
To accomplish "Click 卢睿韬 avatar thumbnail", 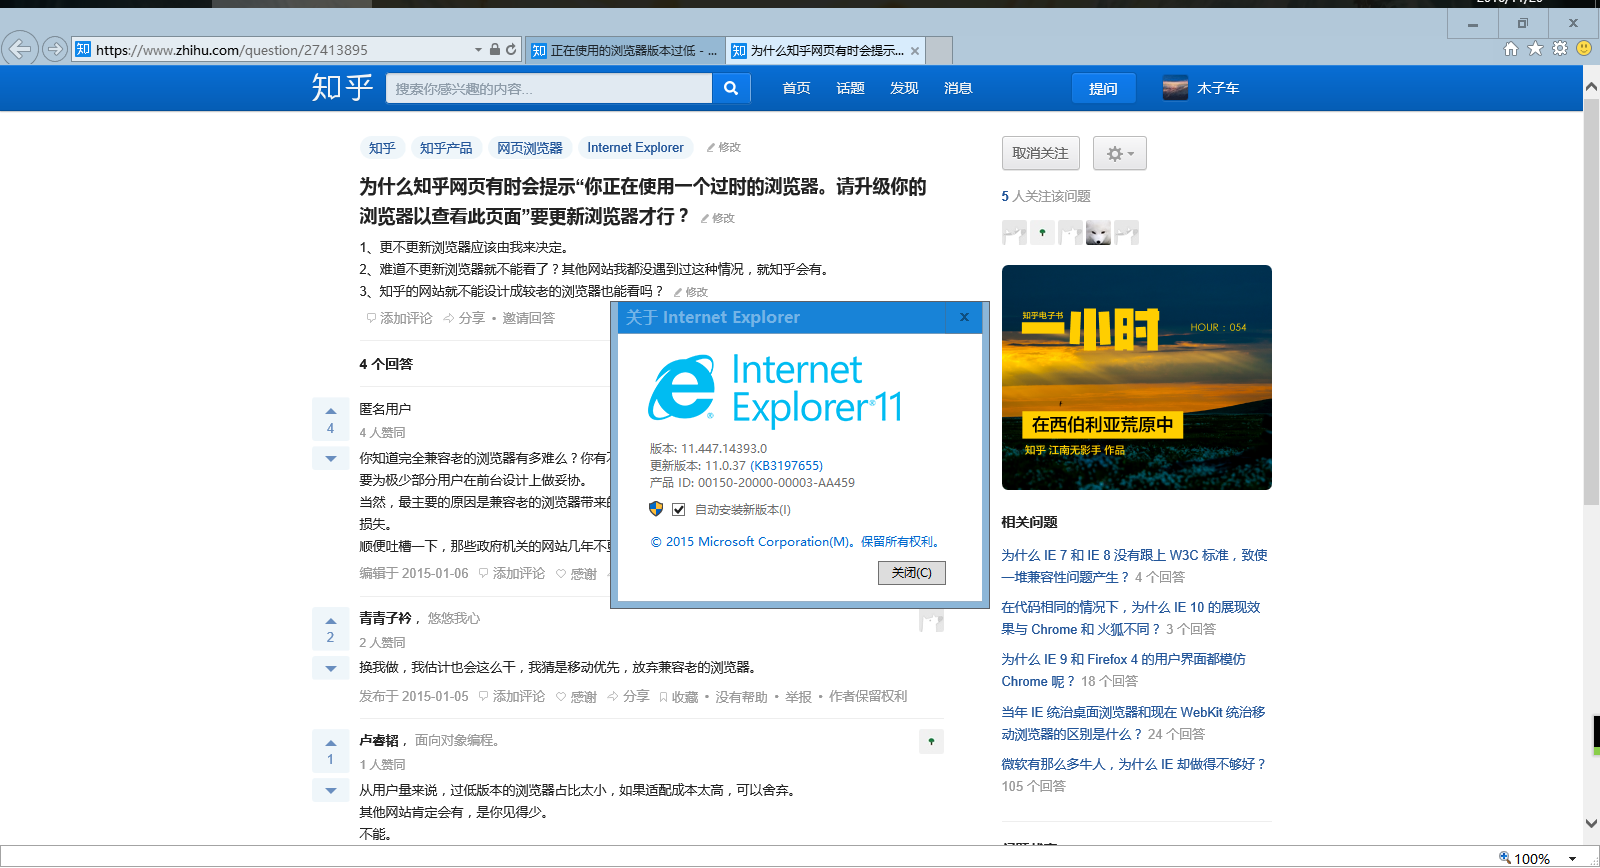I will pyautogui.click(x=931, y=741).
